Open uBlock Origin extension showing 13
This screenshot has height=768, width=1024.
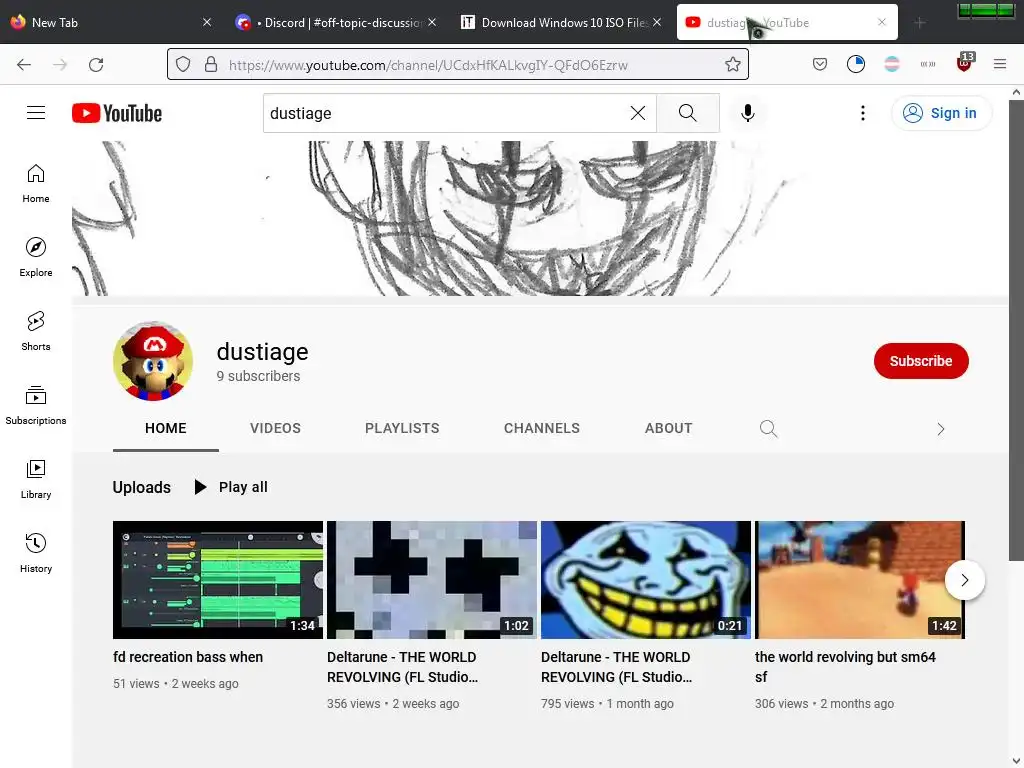(x=965, y=63)
